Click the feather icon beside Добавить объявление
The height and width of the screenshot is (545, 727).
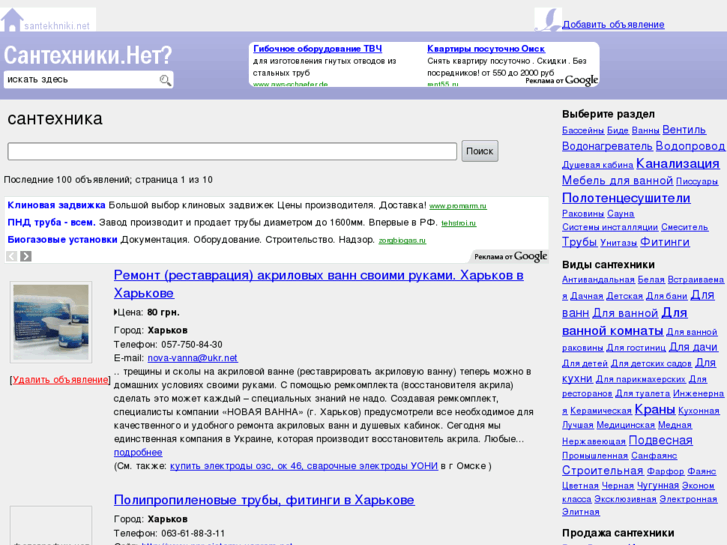[x=548, y=19]
